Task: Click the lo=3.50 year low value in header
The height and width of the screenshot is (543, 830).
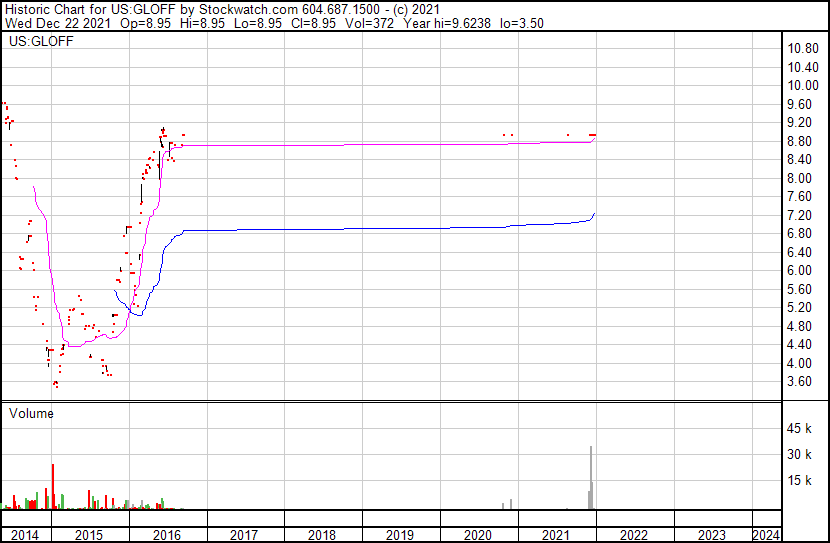Action: pyautogui.click(x=522, y=24)
